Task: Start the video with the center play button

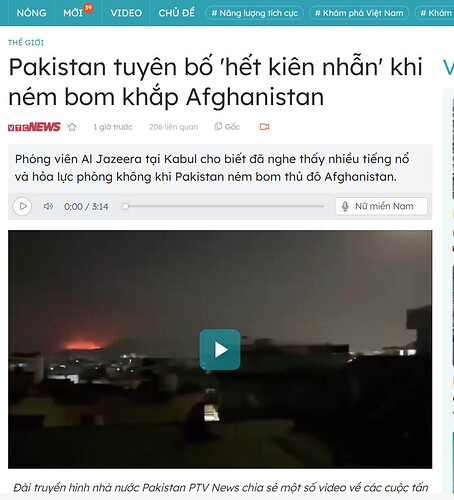Action: point(220,349)
